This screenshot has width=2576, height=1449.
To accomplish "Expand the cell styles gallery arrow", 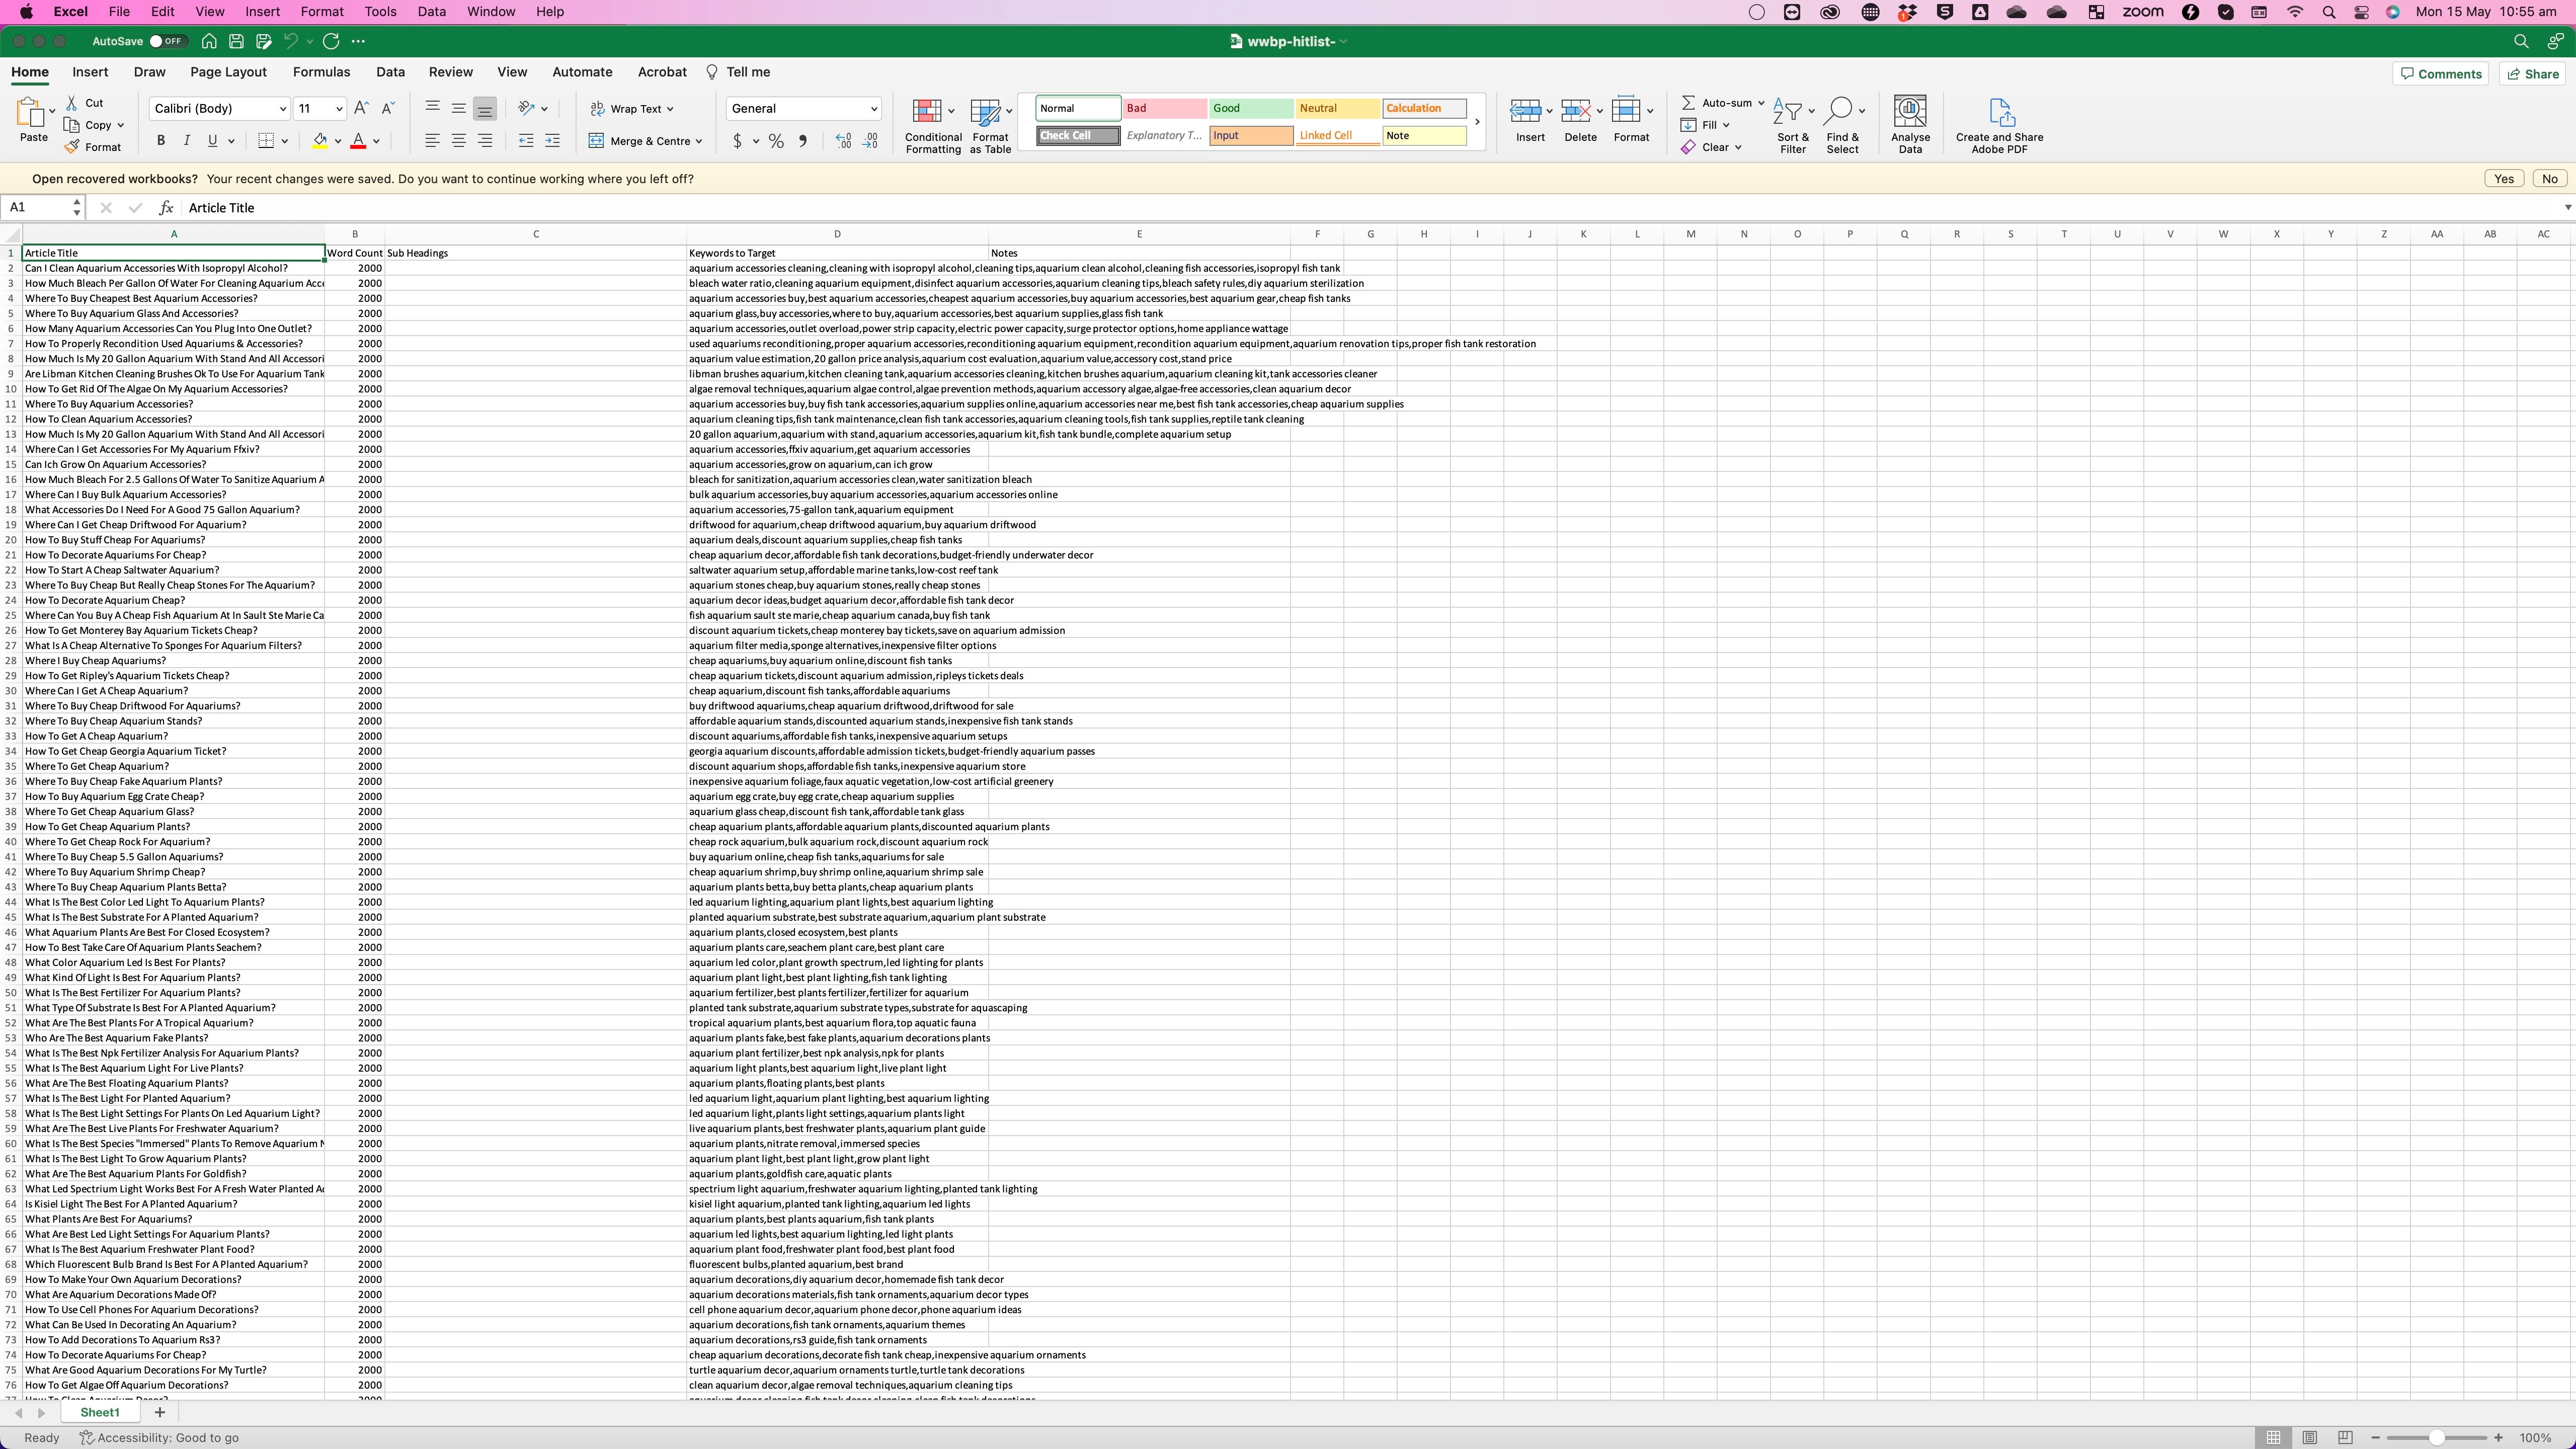I will point(1477,122).
